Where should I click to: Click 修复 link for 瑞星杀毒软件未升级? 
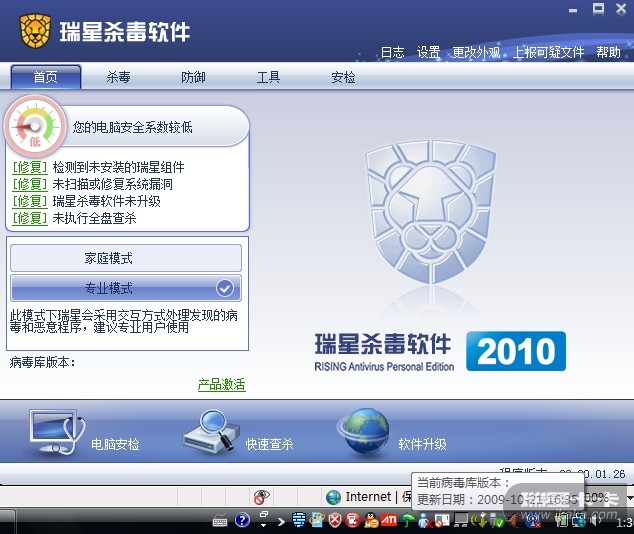pos(30,201)
